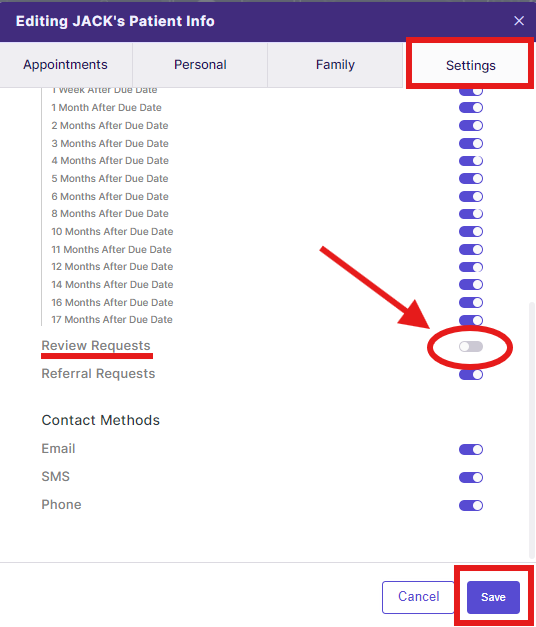This screenshot has height=627, width=536.
Task: Turn off the Email contact method
Action: point(471,449)
